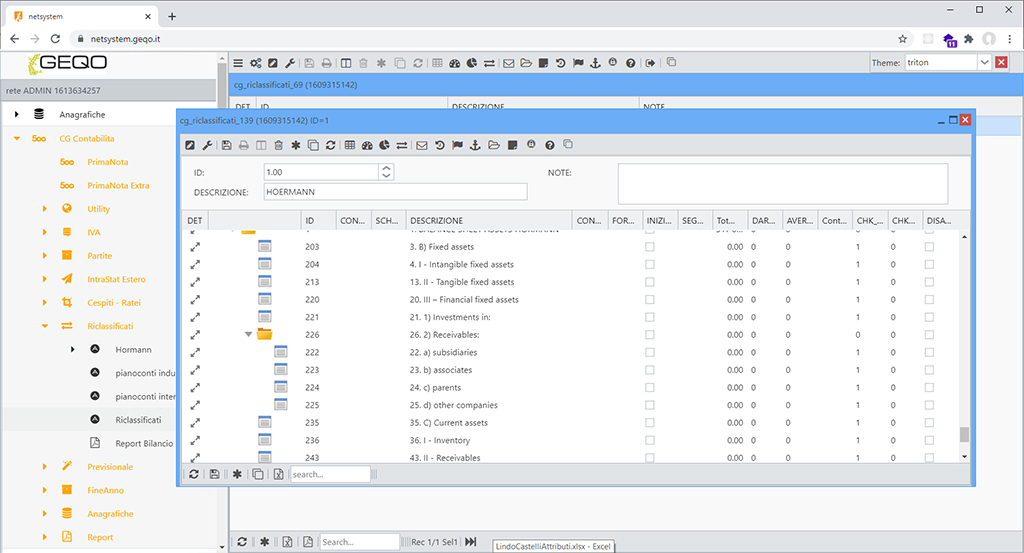Viewport: 1024px width, 553px height.
Task: Expand the Hormann tree node
Action: click(72, 349)
